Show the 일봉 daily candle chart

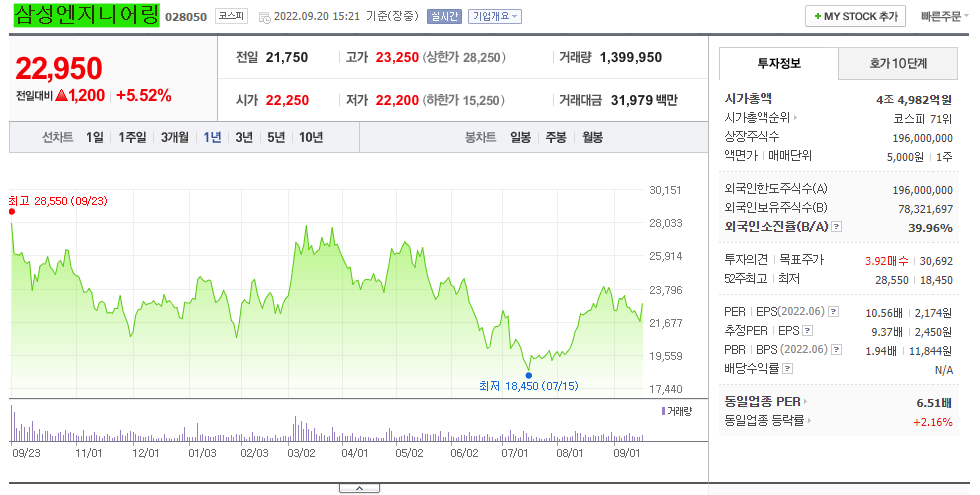pos(521,138)
